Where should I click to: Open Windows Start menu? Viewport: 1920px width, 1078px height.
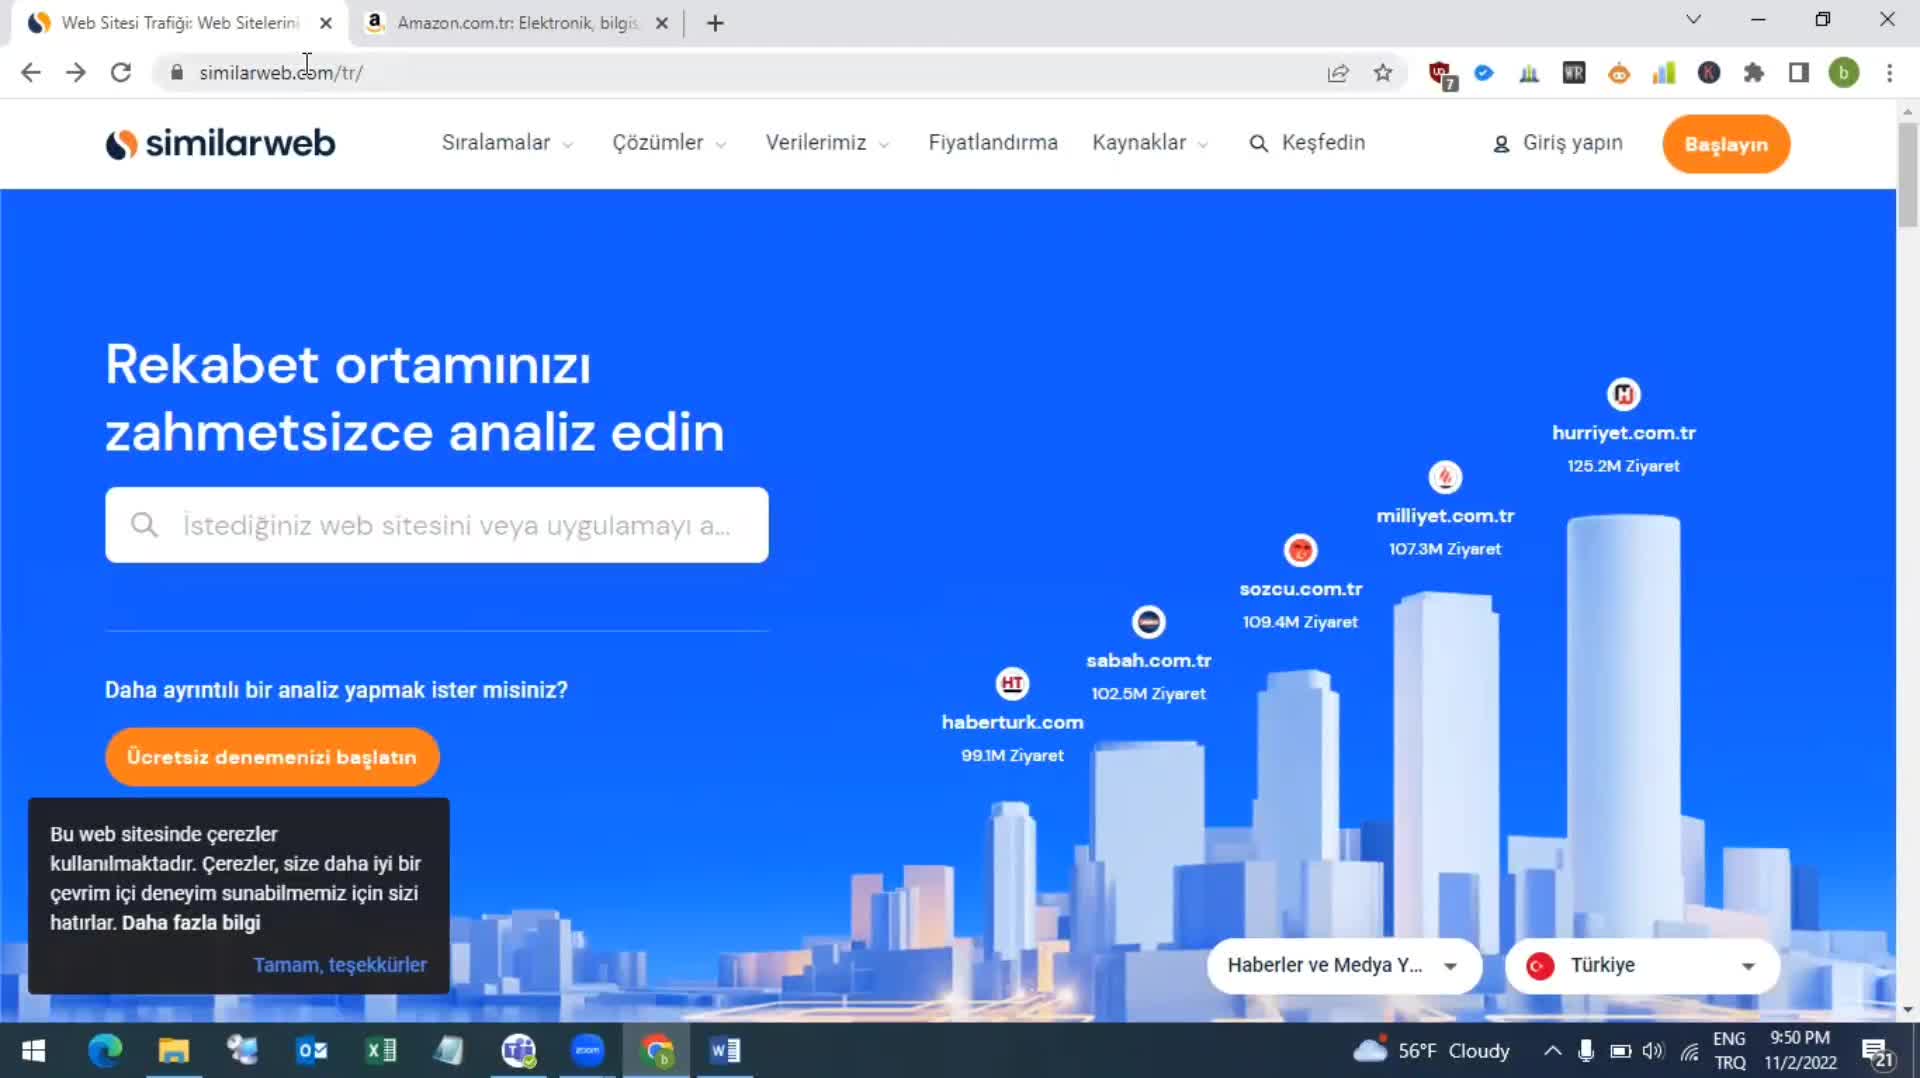point(34,1051)
